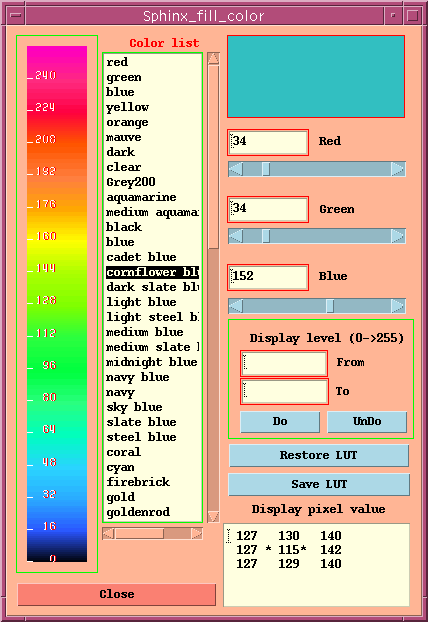Screen dimensions: 428x622
Task: Select 'light blue' in the color list
Action: pos(152,302)
